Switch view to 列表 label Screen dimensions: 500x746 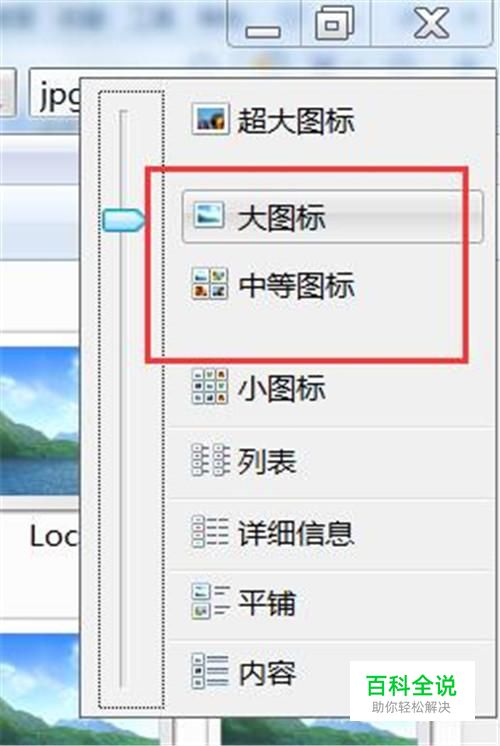[x=267, y=461]
